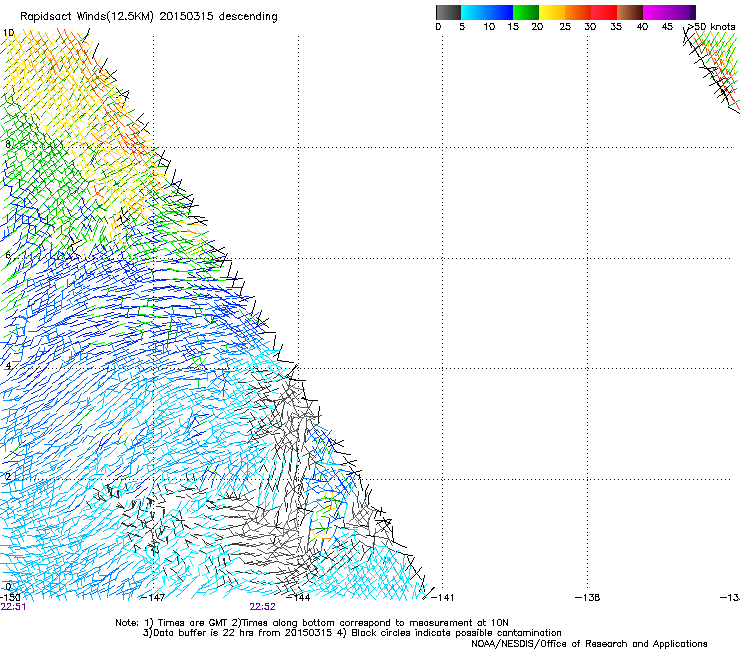Image resolution: width=740 pixels, height=650 pixels.
Task: Click the note line starting 'Note: 1) Times are GMT'
Action: pos(312,623)
